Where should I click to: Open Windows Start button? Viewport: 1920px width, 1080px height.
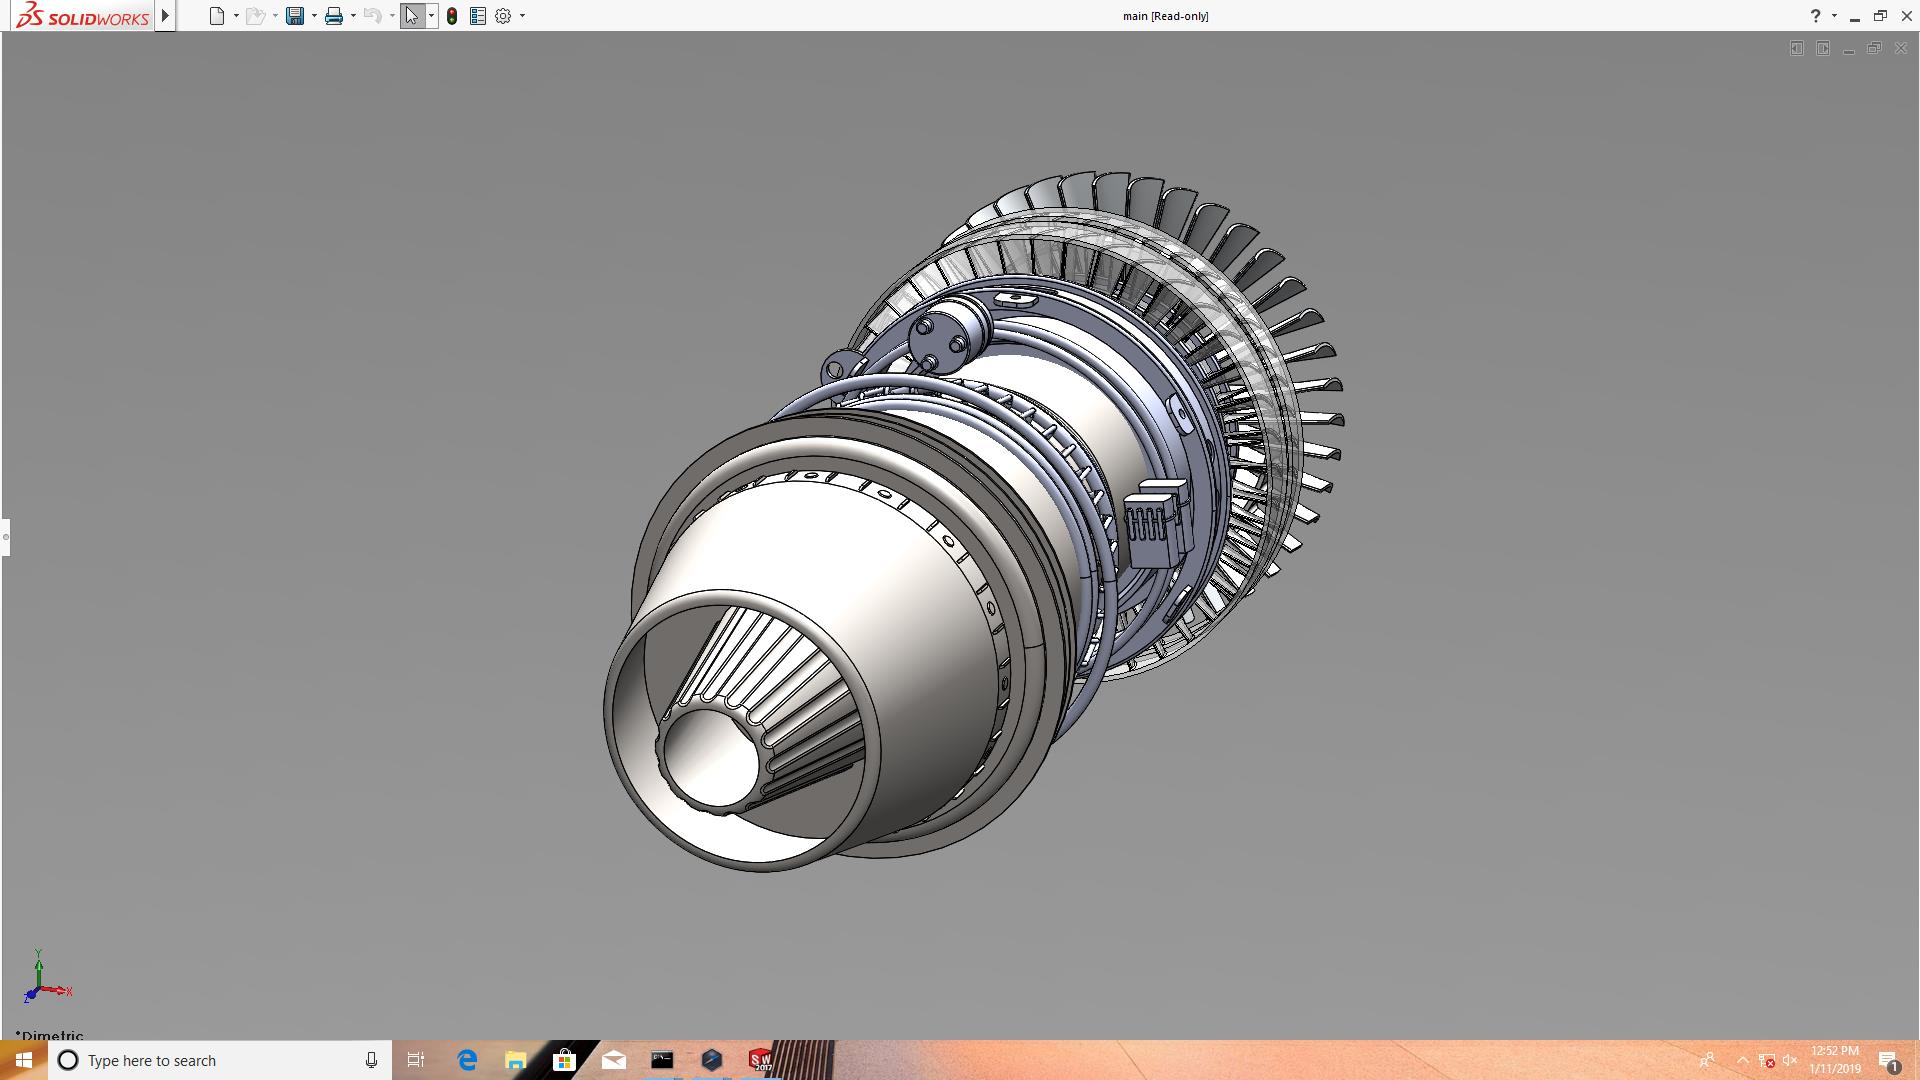pos(23,1060)
